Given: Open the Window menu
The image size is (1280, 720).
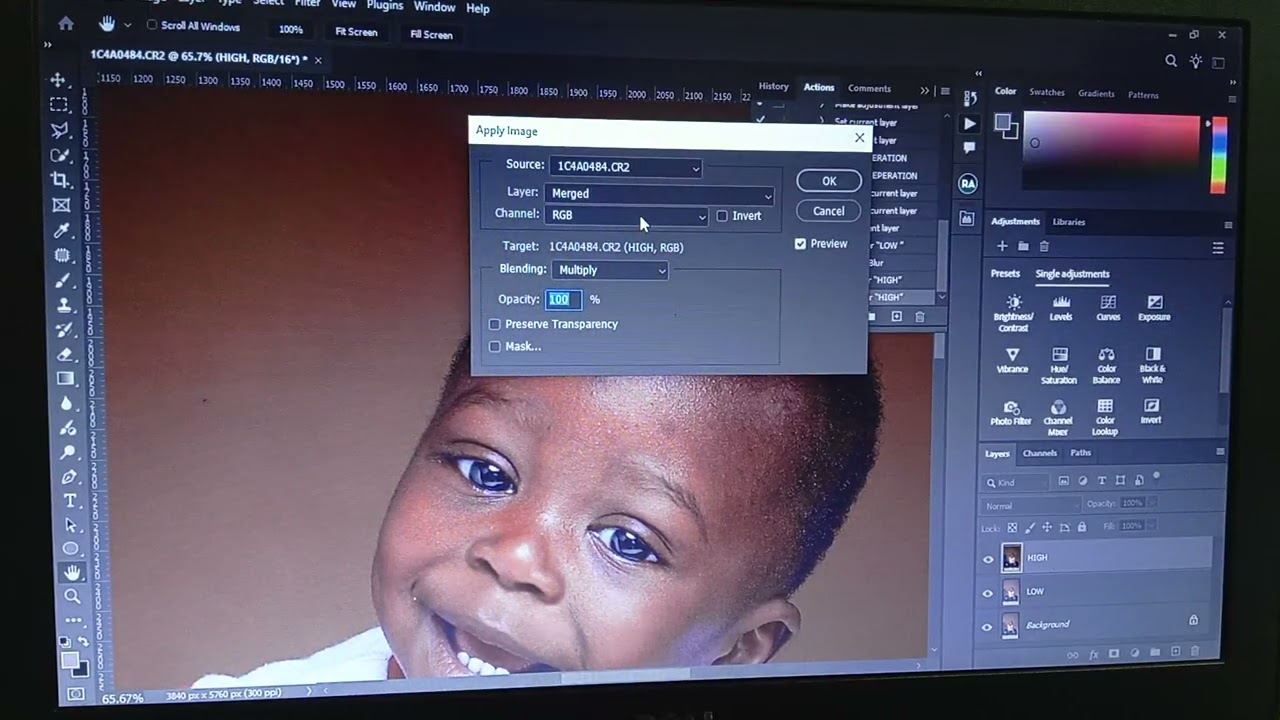Looking at the screenshot, I should pyautogui.click(x=434, y=6).
